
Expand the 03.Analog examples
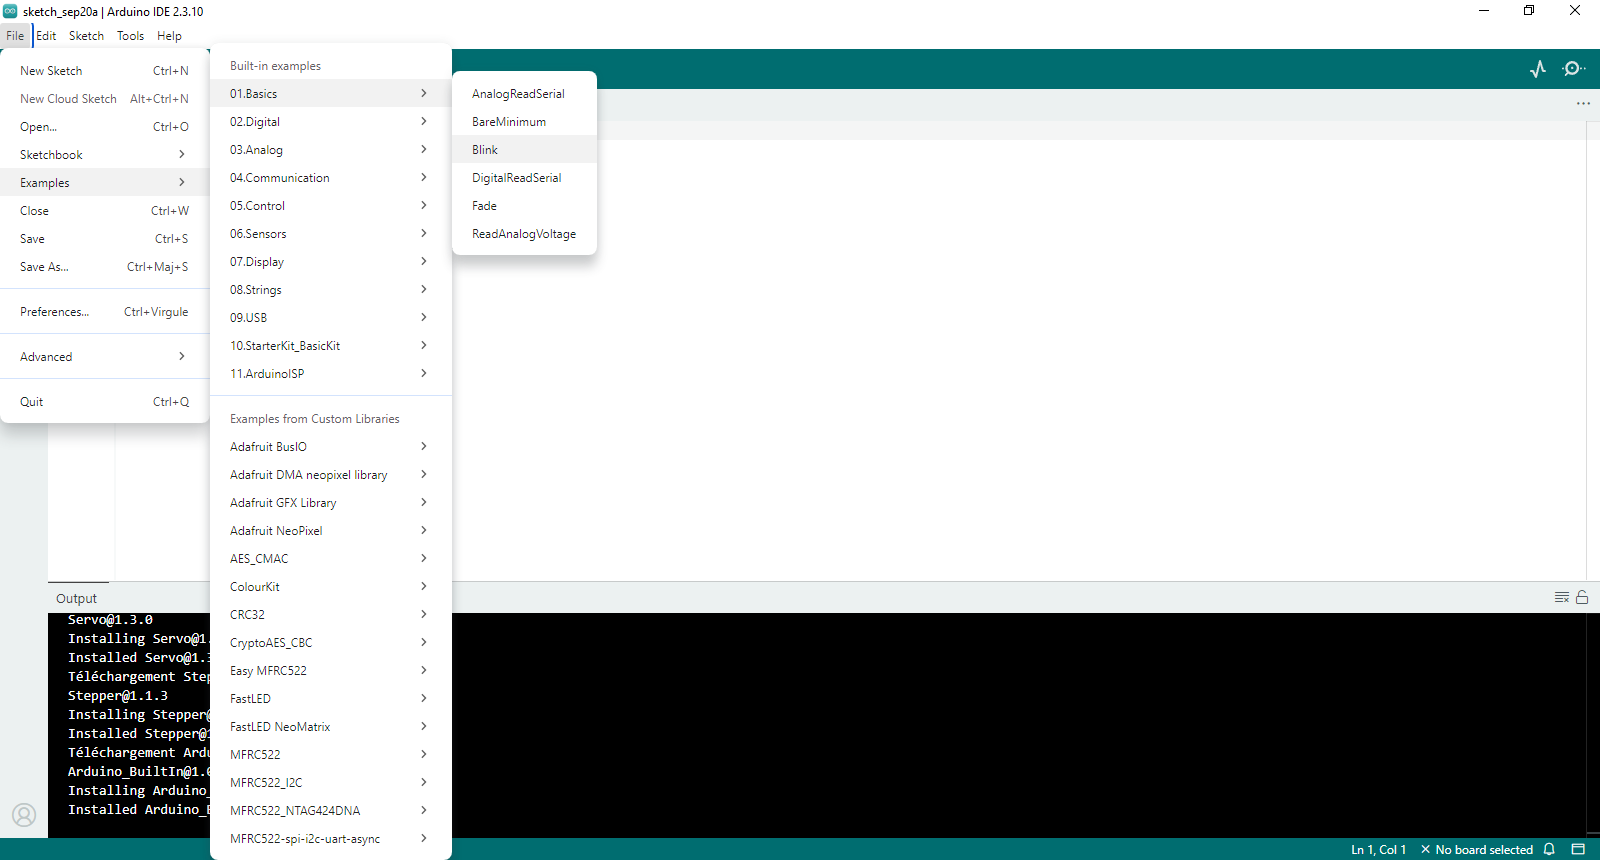coord(331,150)
